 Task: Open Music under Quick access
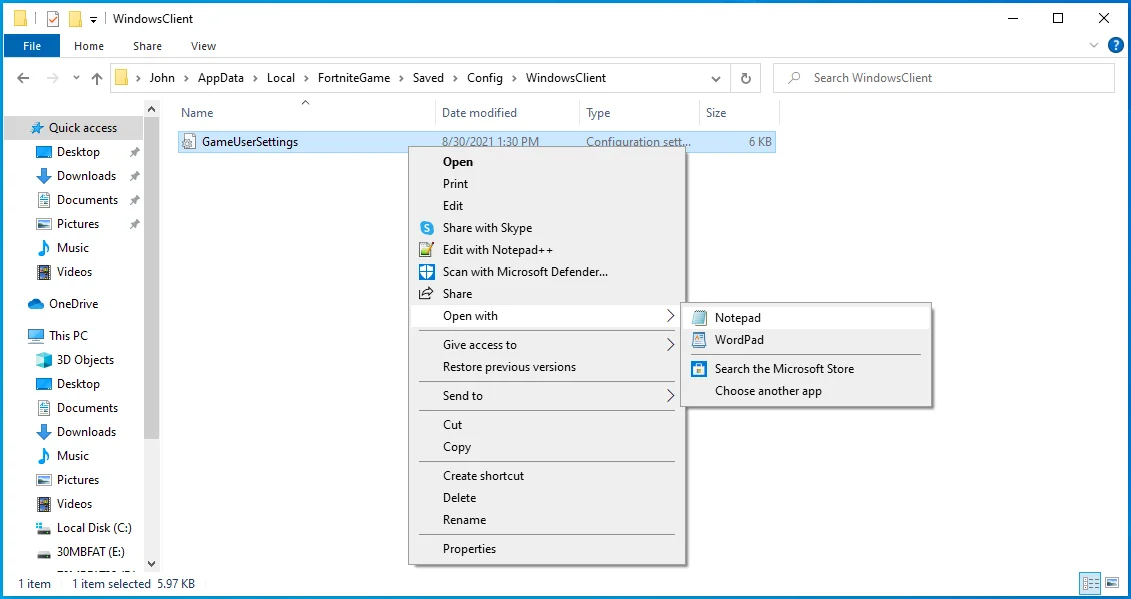pyautogui.click(x=73, y=248)
